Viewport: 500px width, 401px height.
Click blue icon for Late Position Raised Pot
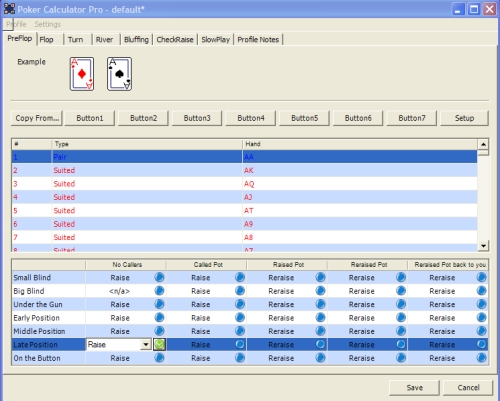point(320,344)
